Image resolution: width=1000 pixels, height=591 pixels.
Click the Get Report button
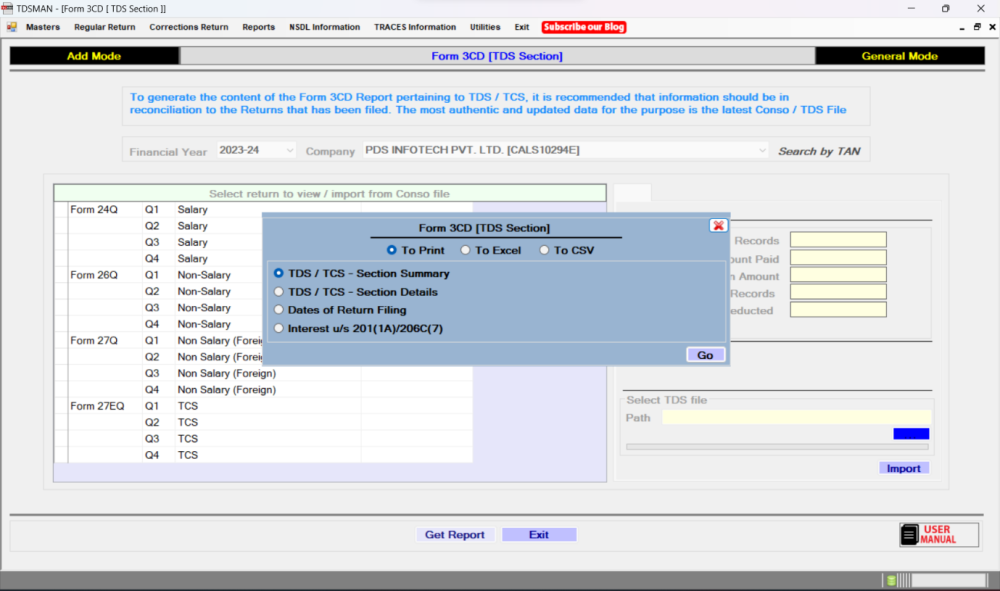coord(455,534)
